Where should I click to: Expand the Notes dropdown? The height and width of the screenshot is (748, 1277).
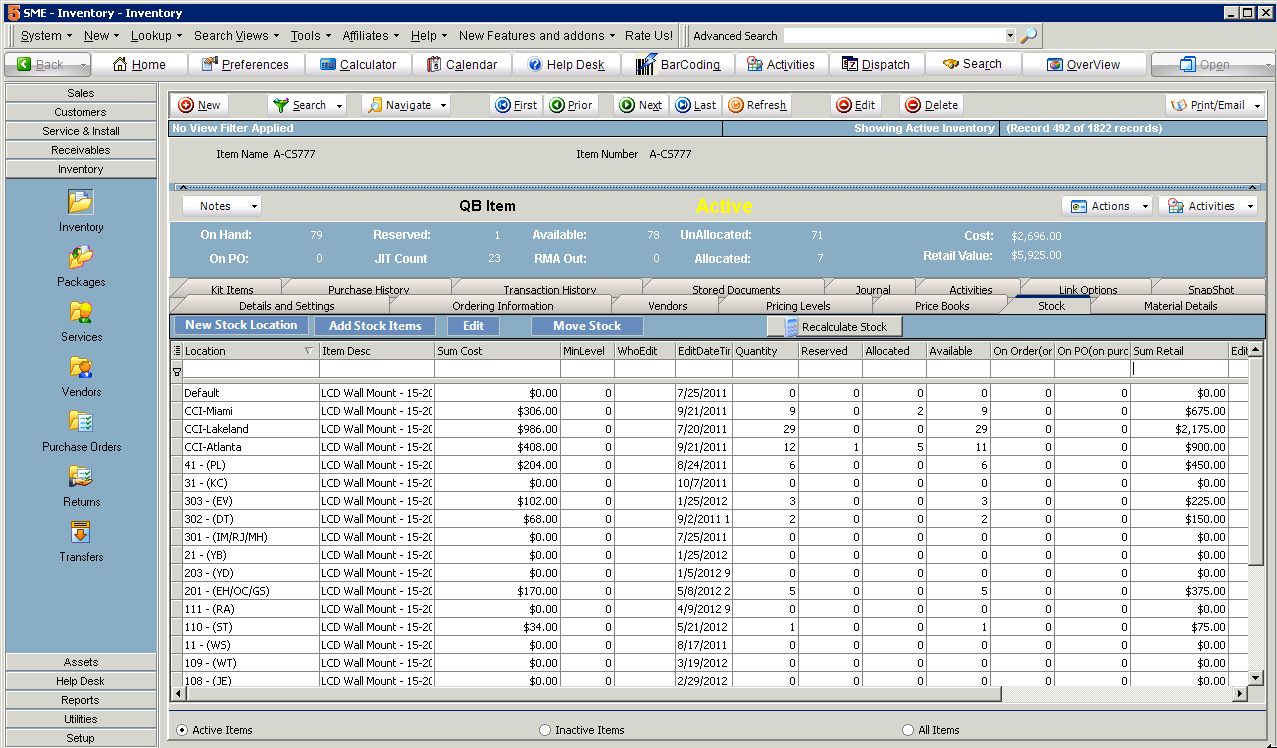[x=222, y=206]
